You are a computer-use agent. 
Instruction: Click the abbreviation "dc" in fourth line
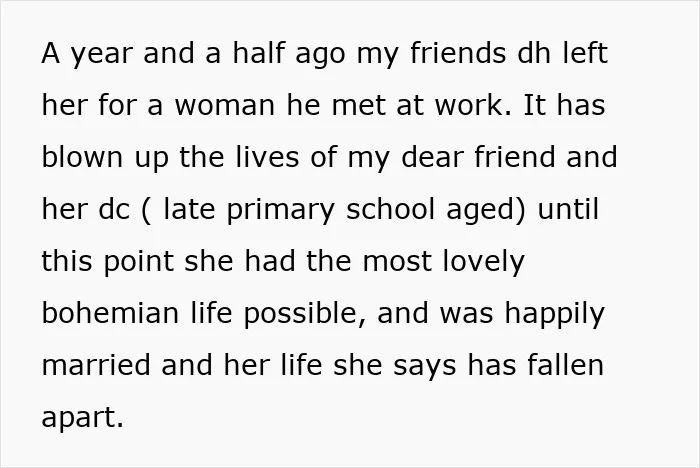click(x=114, y=209)
